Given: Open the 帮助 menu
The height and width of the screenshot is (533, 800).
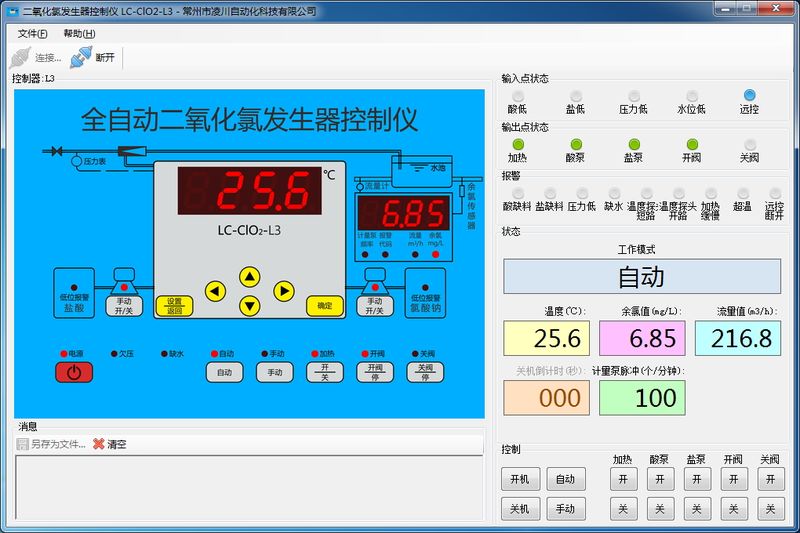Looking at the screenshot, I should point(78,33).
